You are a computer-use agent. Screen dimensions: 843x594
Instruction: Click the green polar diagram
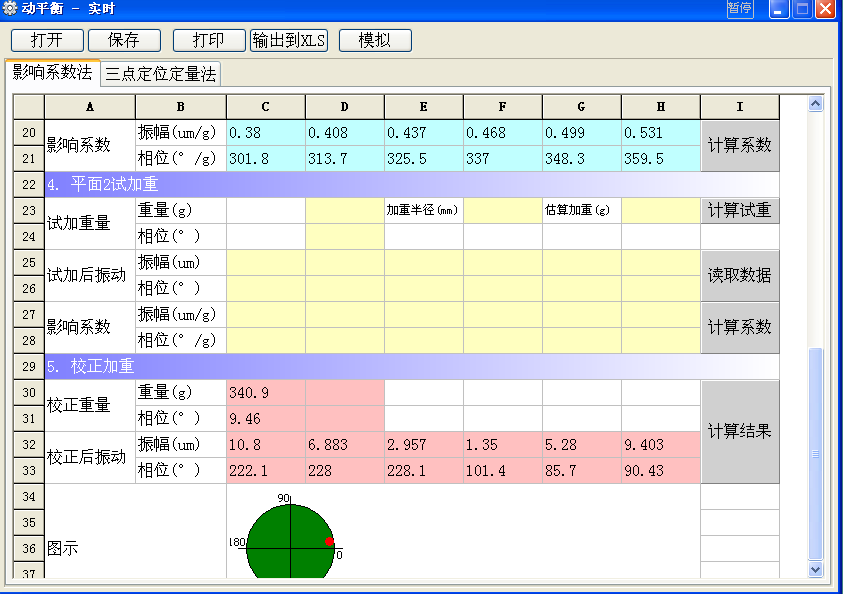[x=290, y=541]
